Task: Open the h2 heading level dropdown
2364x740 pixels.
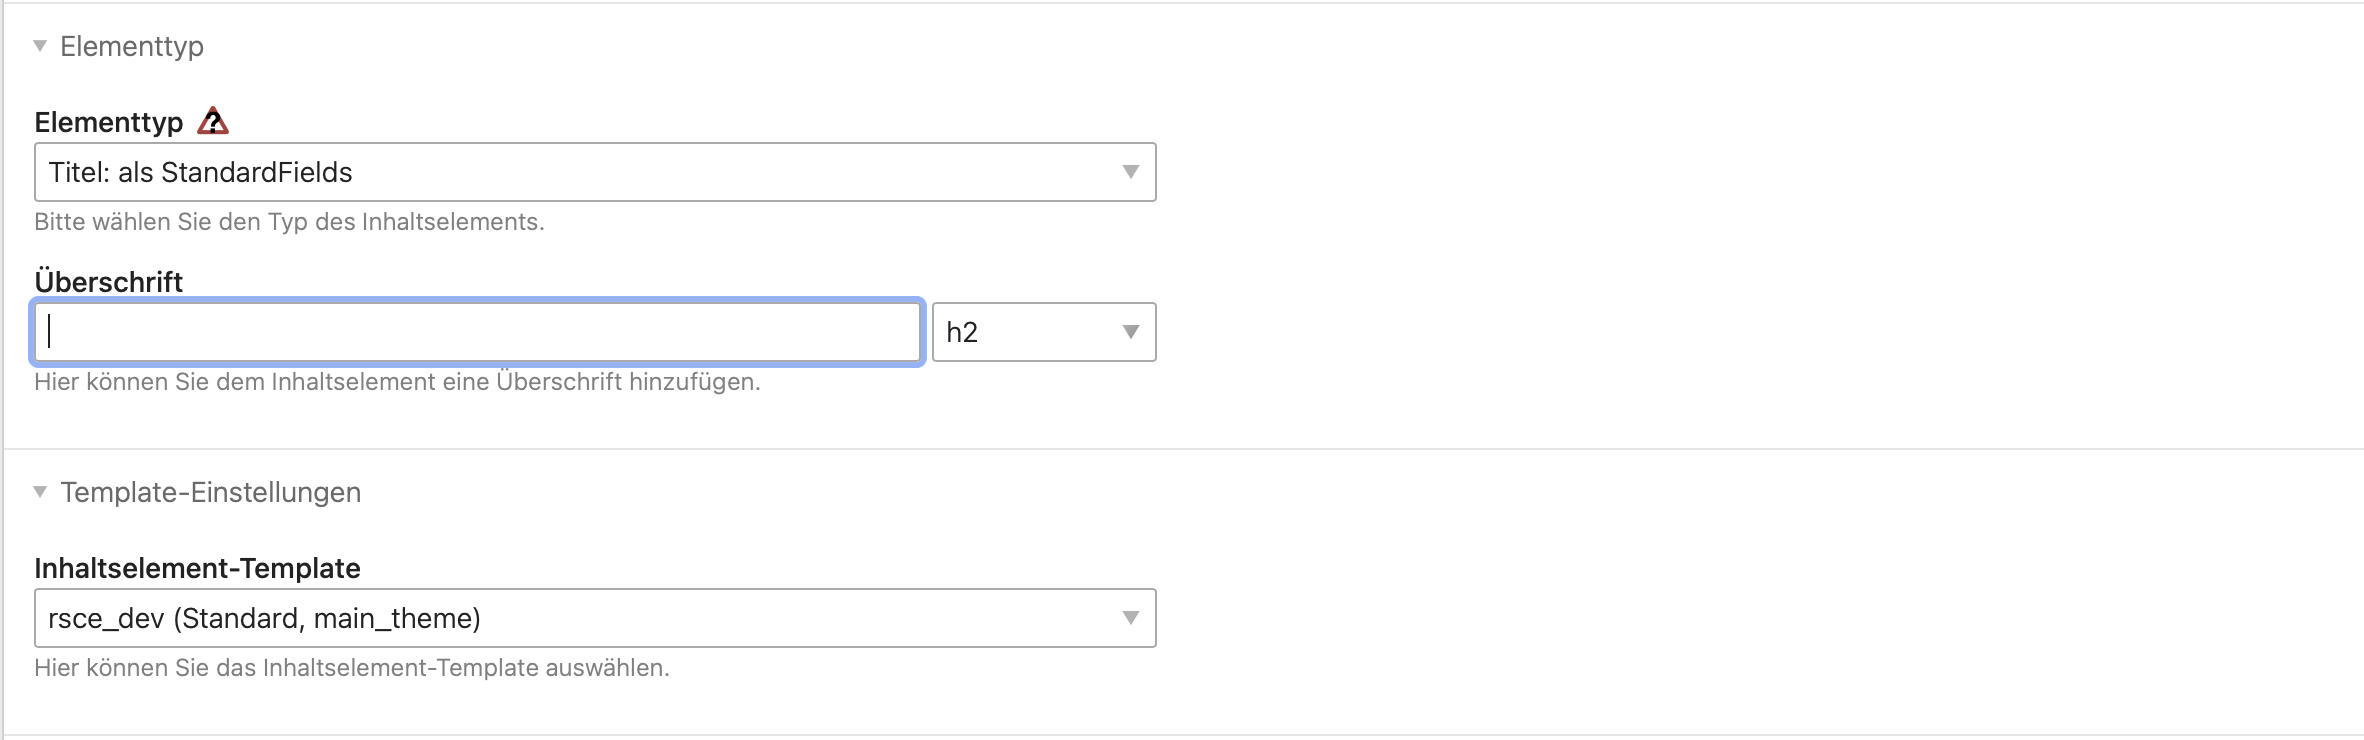Action: tap(1030, 332)
